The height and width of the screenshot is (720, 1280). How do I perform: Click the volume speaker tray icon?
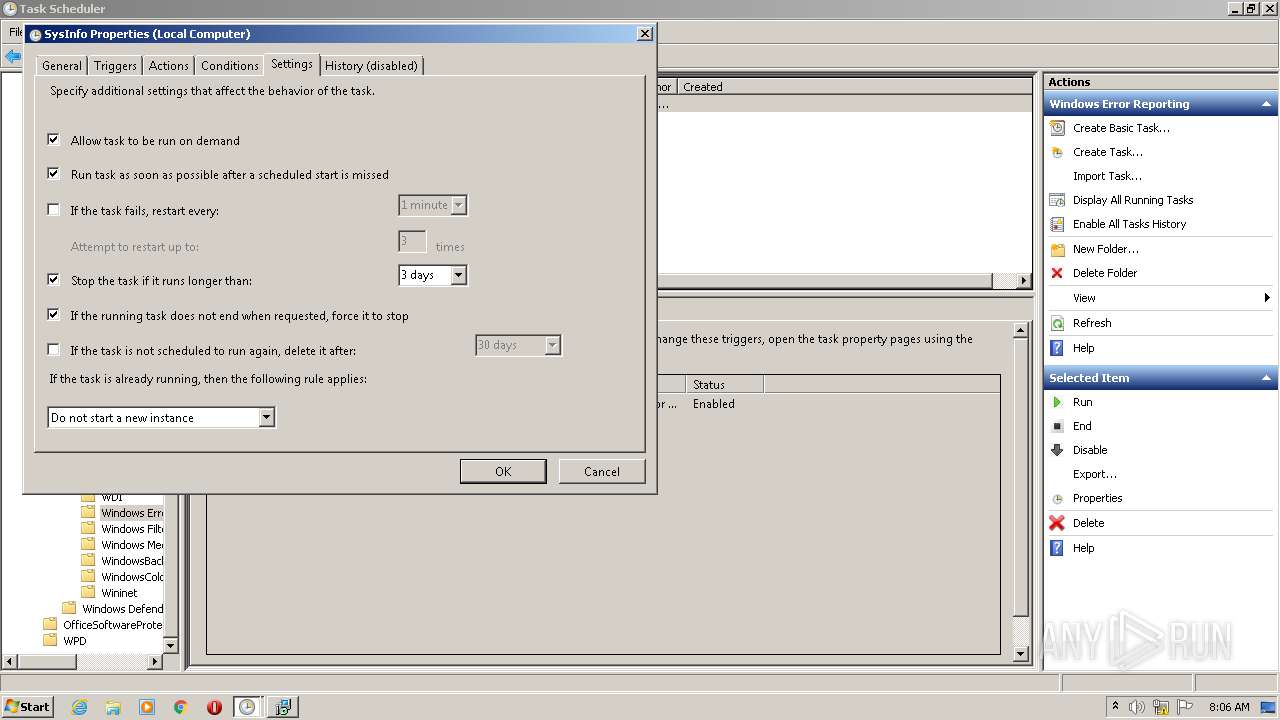pyautogui.click(x=1137, y=707)
